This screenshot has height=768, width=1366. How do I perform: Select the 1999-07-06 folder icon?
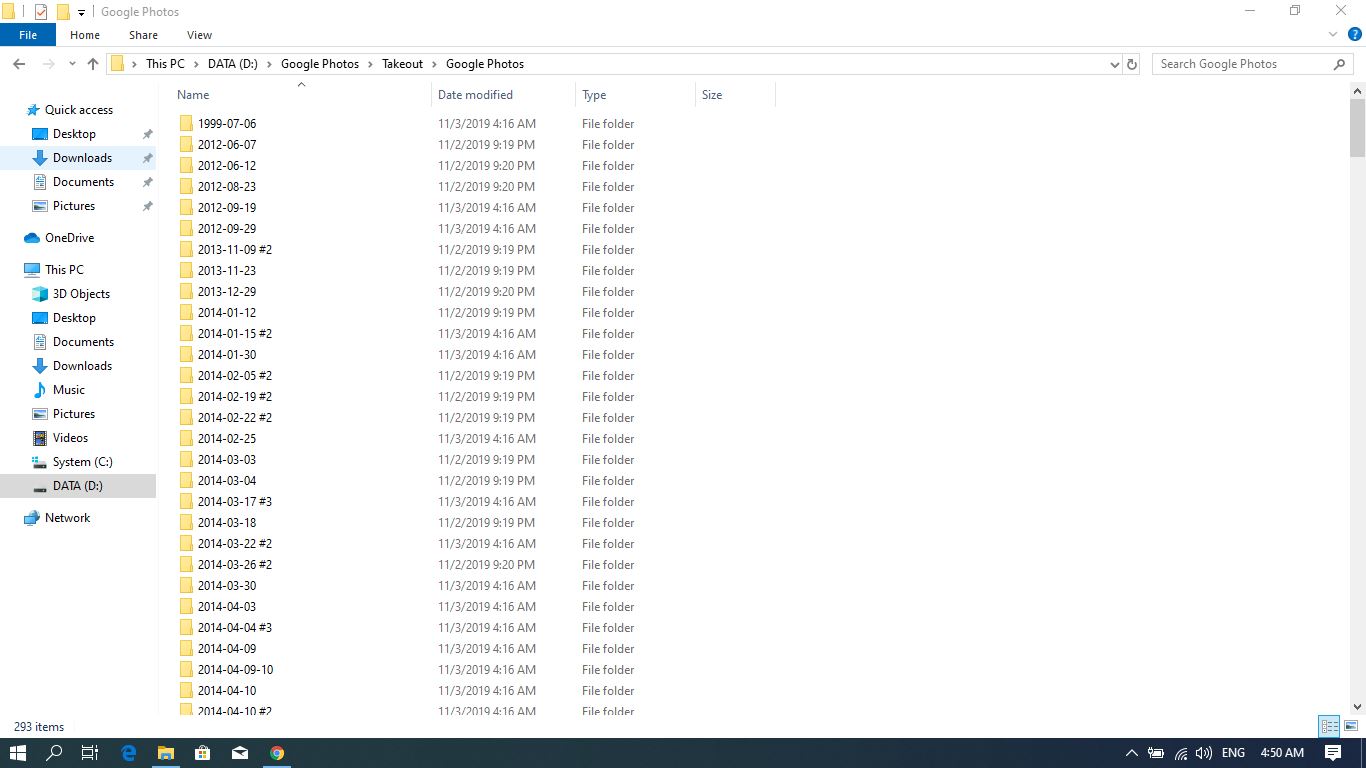[186, 124]
